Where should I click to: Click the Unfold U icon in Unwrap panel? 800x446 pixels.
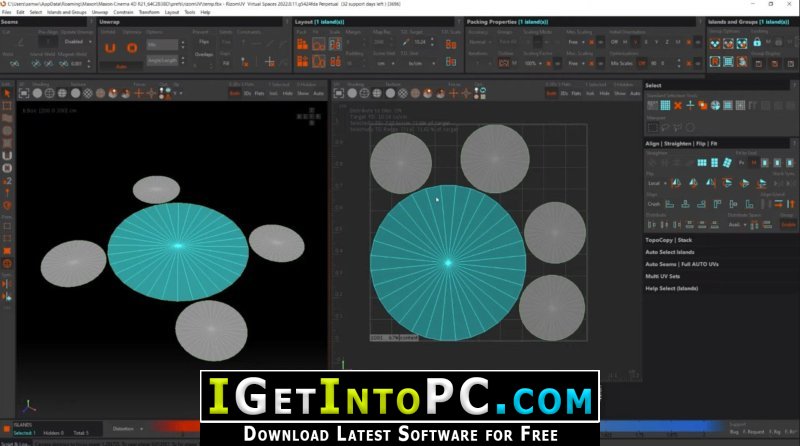(110, 48)
